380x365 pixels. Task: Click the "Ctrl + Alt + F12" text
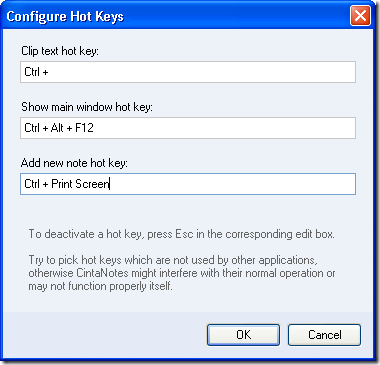(59, 128)
